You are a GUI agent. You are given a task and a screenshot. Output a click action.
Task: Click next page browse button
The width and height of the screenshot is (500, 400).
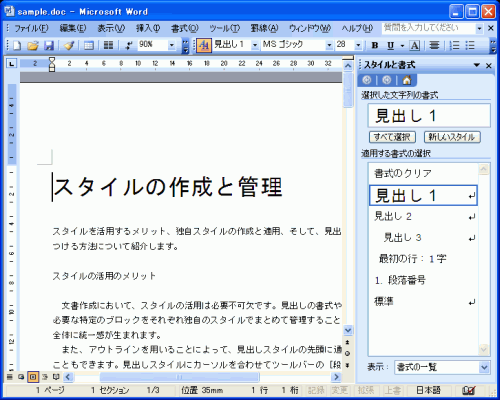pos(348,365)
